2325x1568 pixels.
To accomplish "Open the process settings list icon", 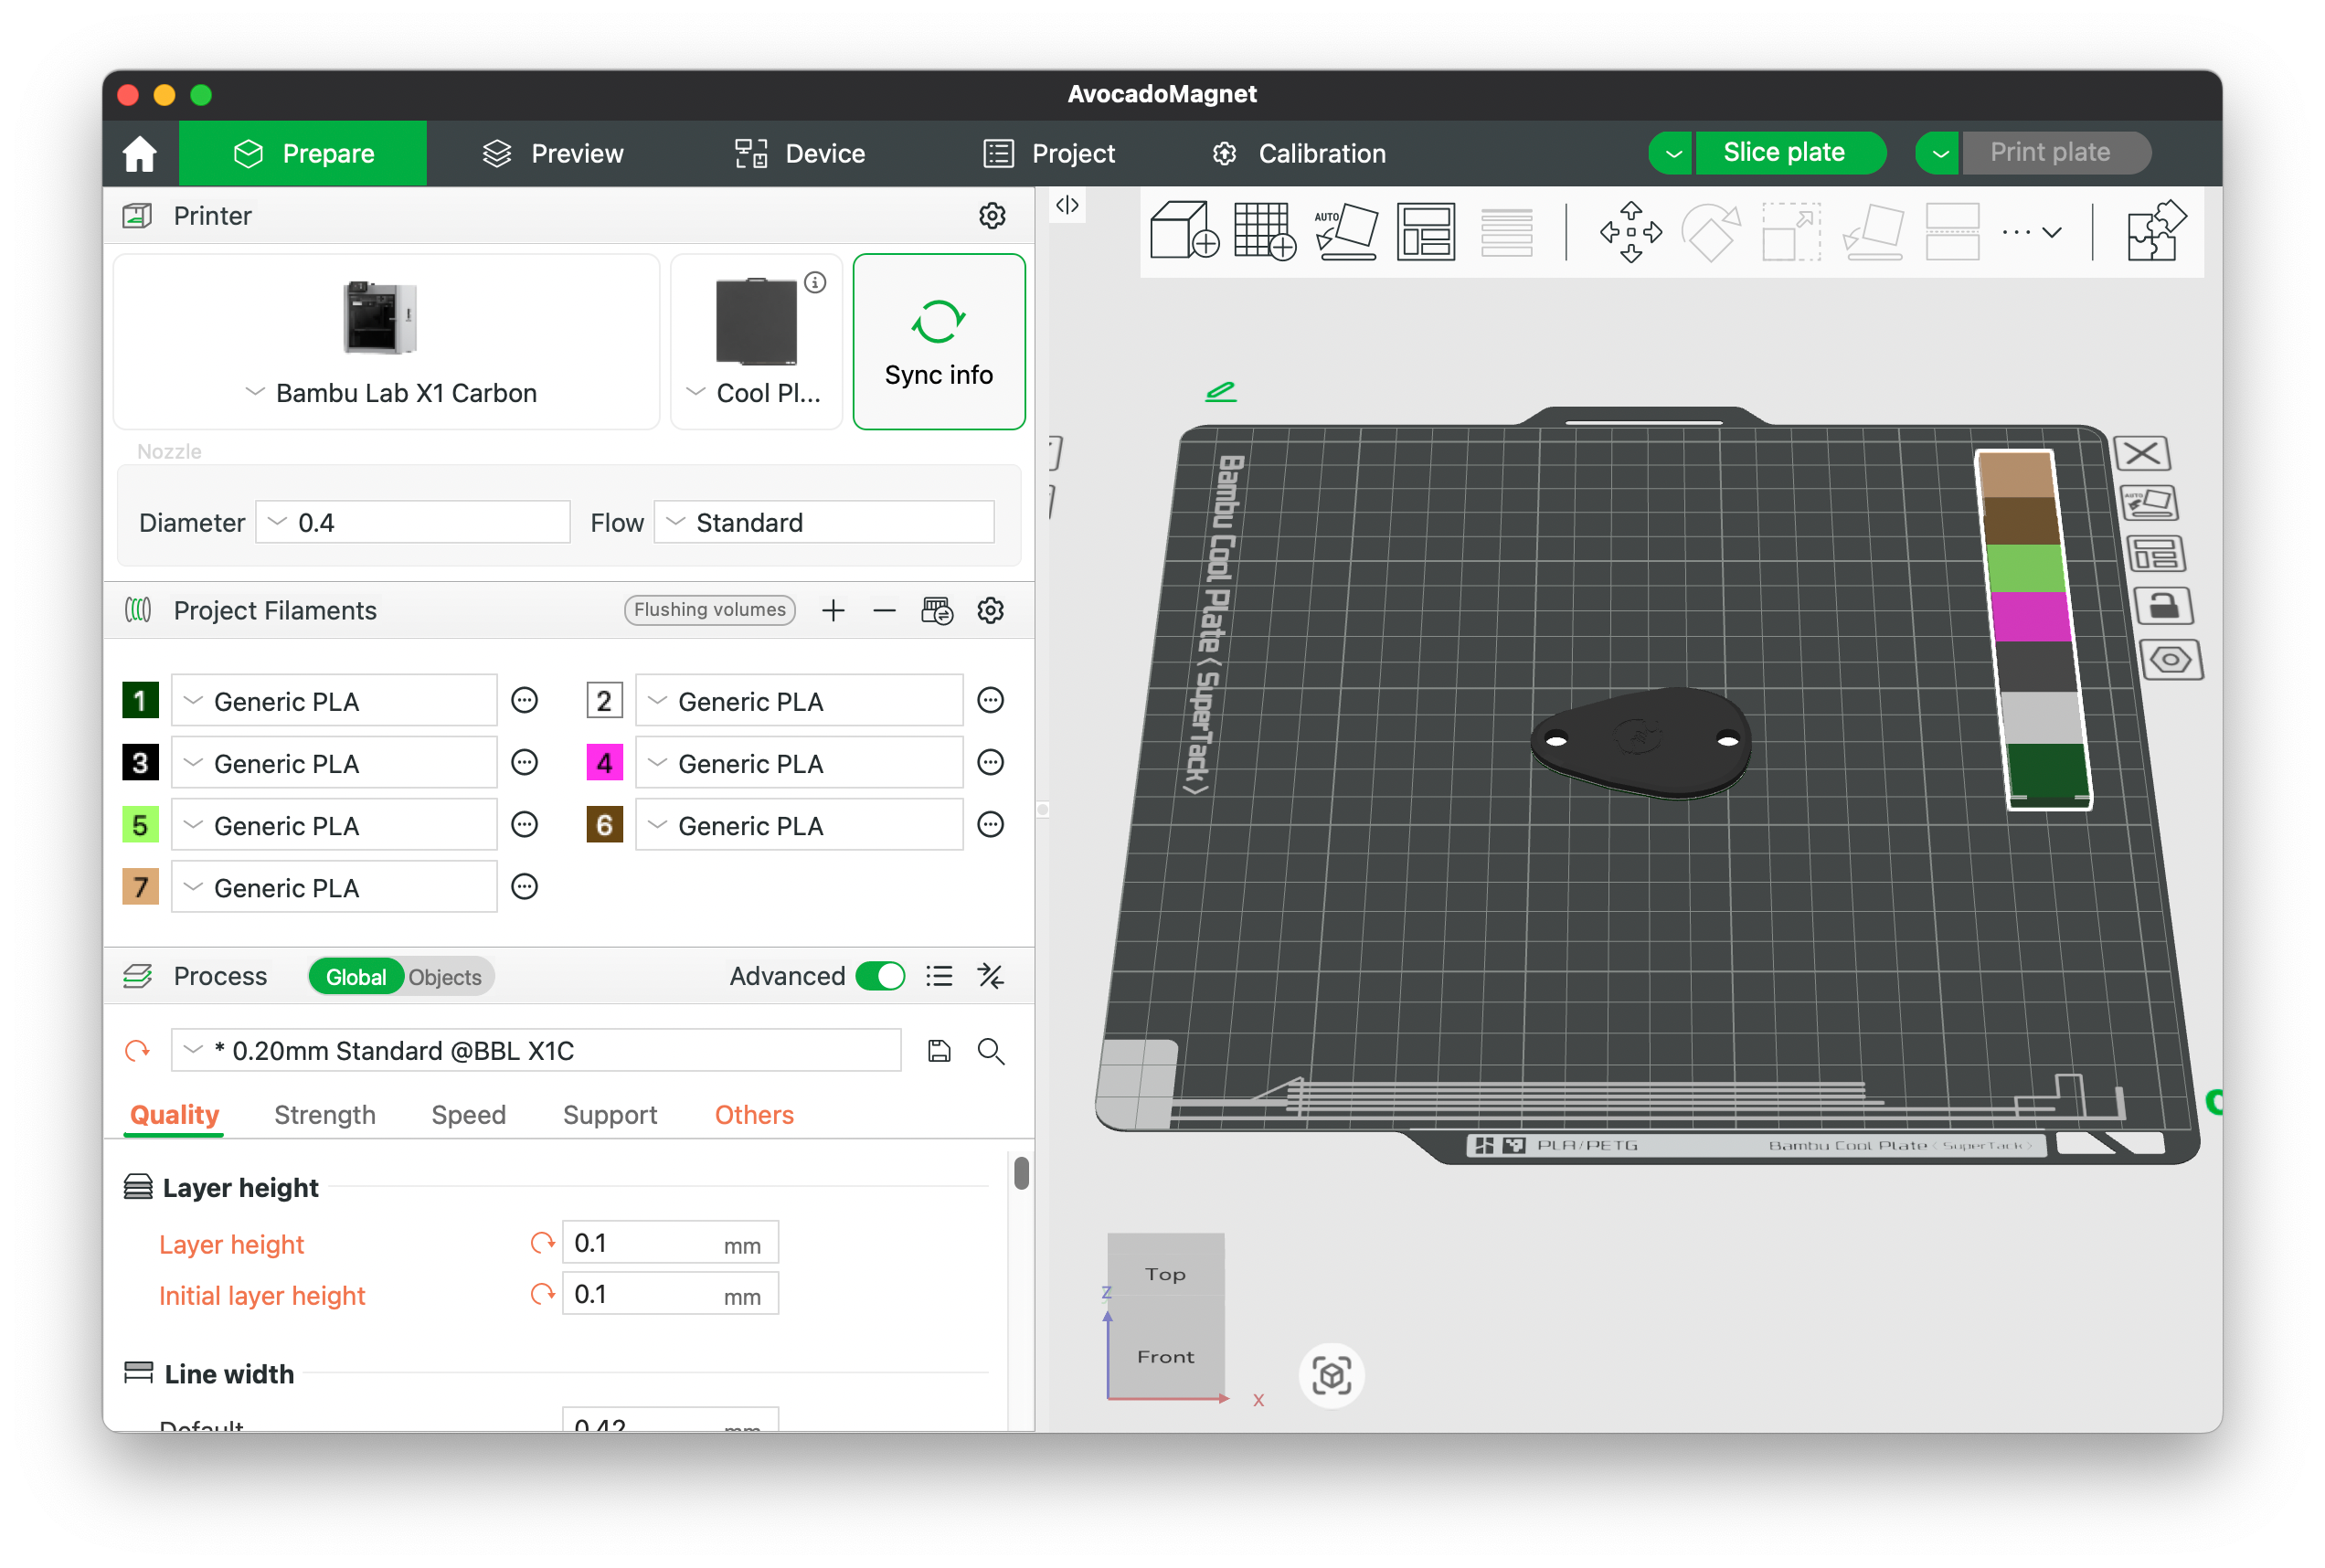I will pyautogui.click(x=938, y=976).
